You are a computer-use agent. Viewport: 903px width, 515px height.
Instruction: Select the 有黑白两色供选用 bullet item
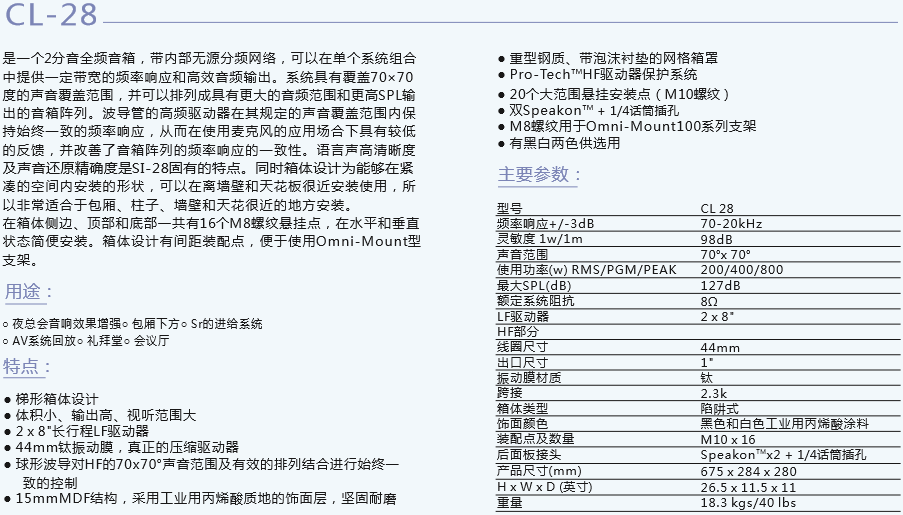click(x=564, y=143)
